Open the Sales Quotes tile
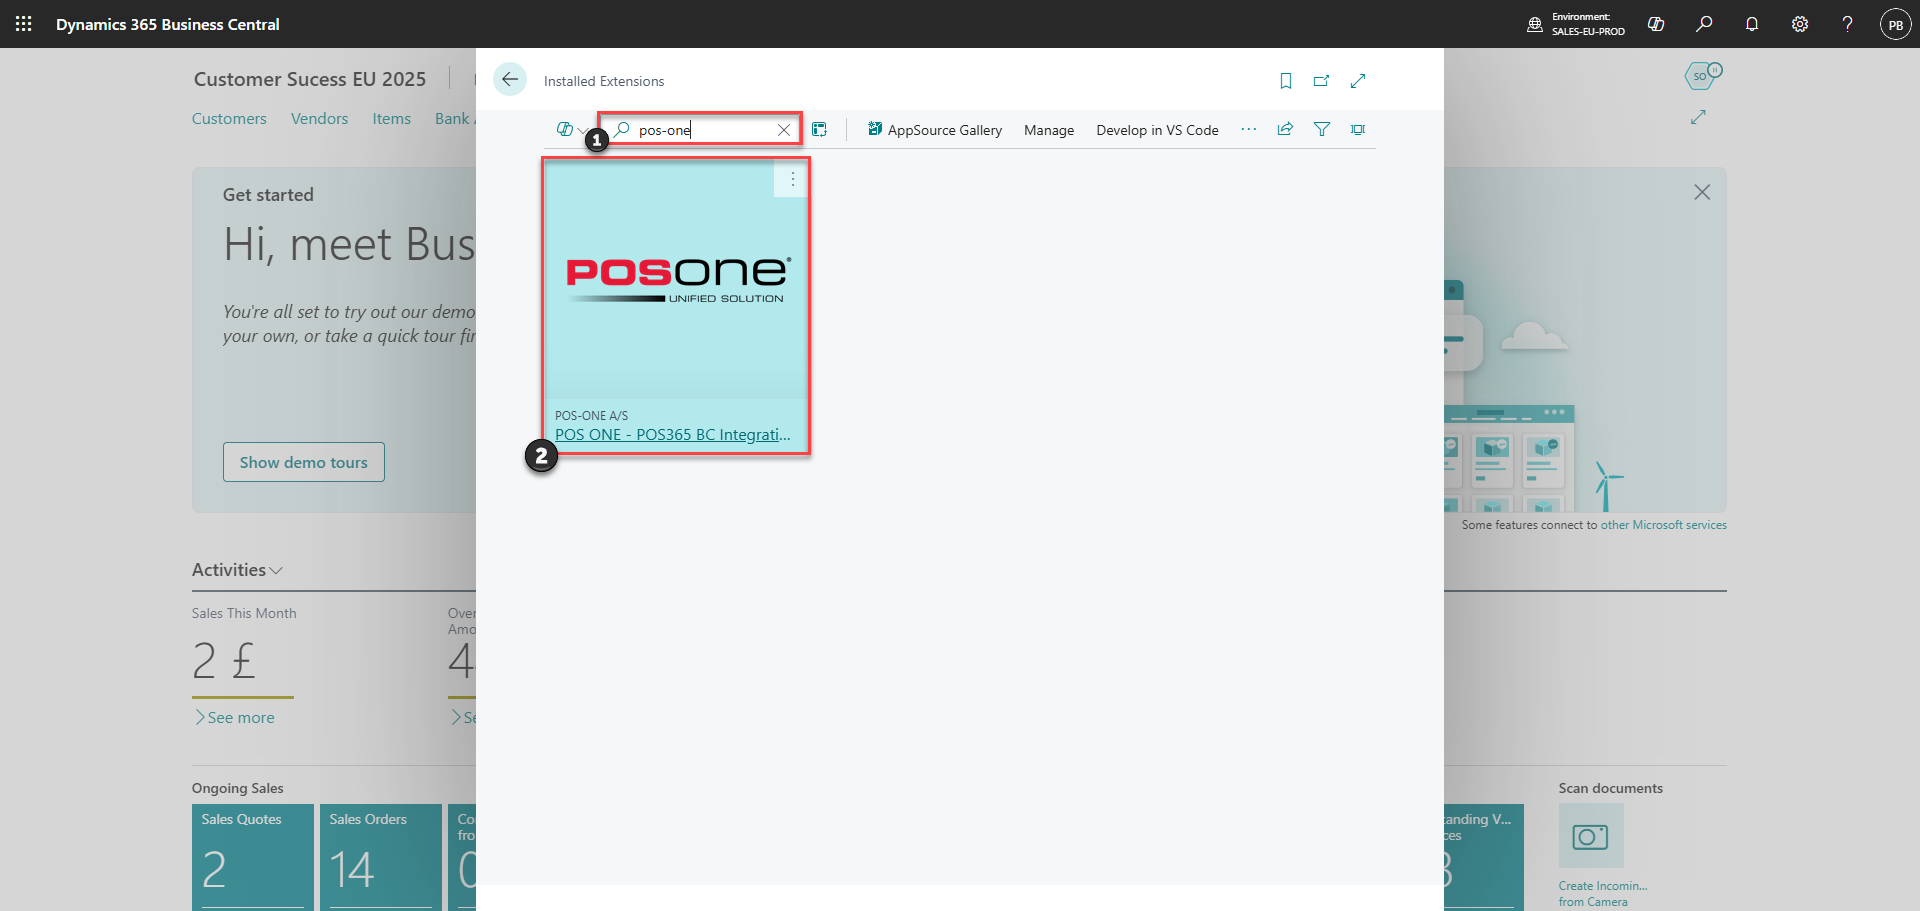The width and height of the screenshot is (1920, 911). coord(253,857)
